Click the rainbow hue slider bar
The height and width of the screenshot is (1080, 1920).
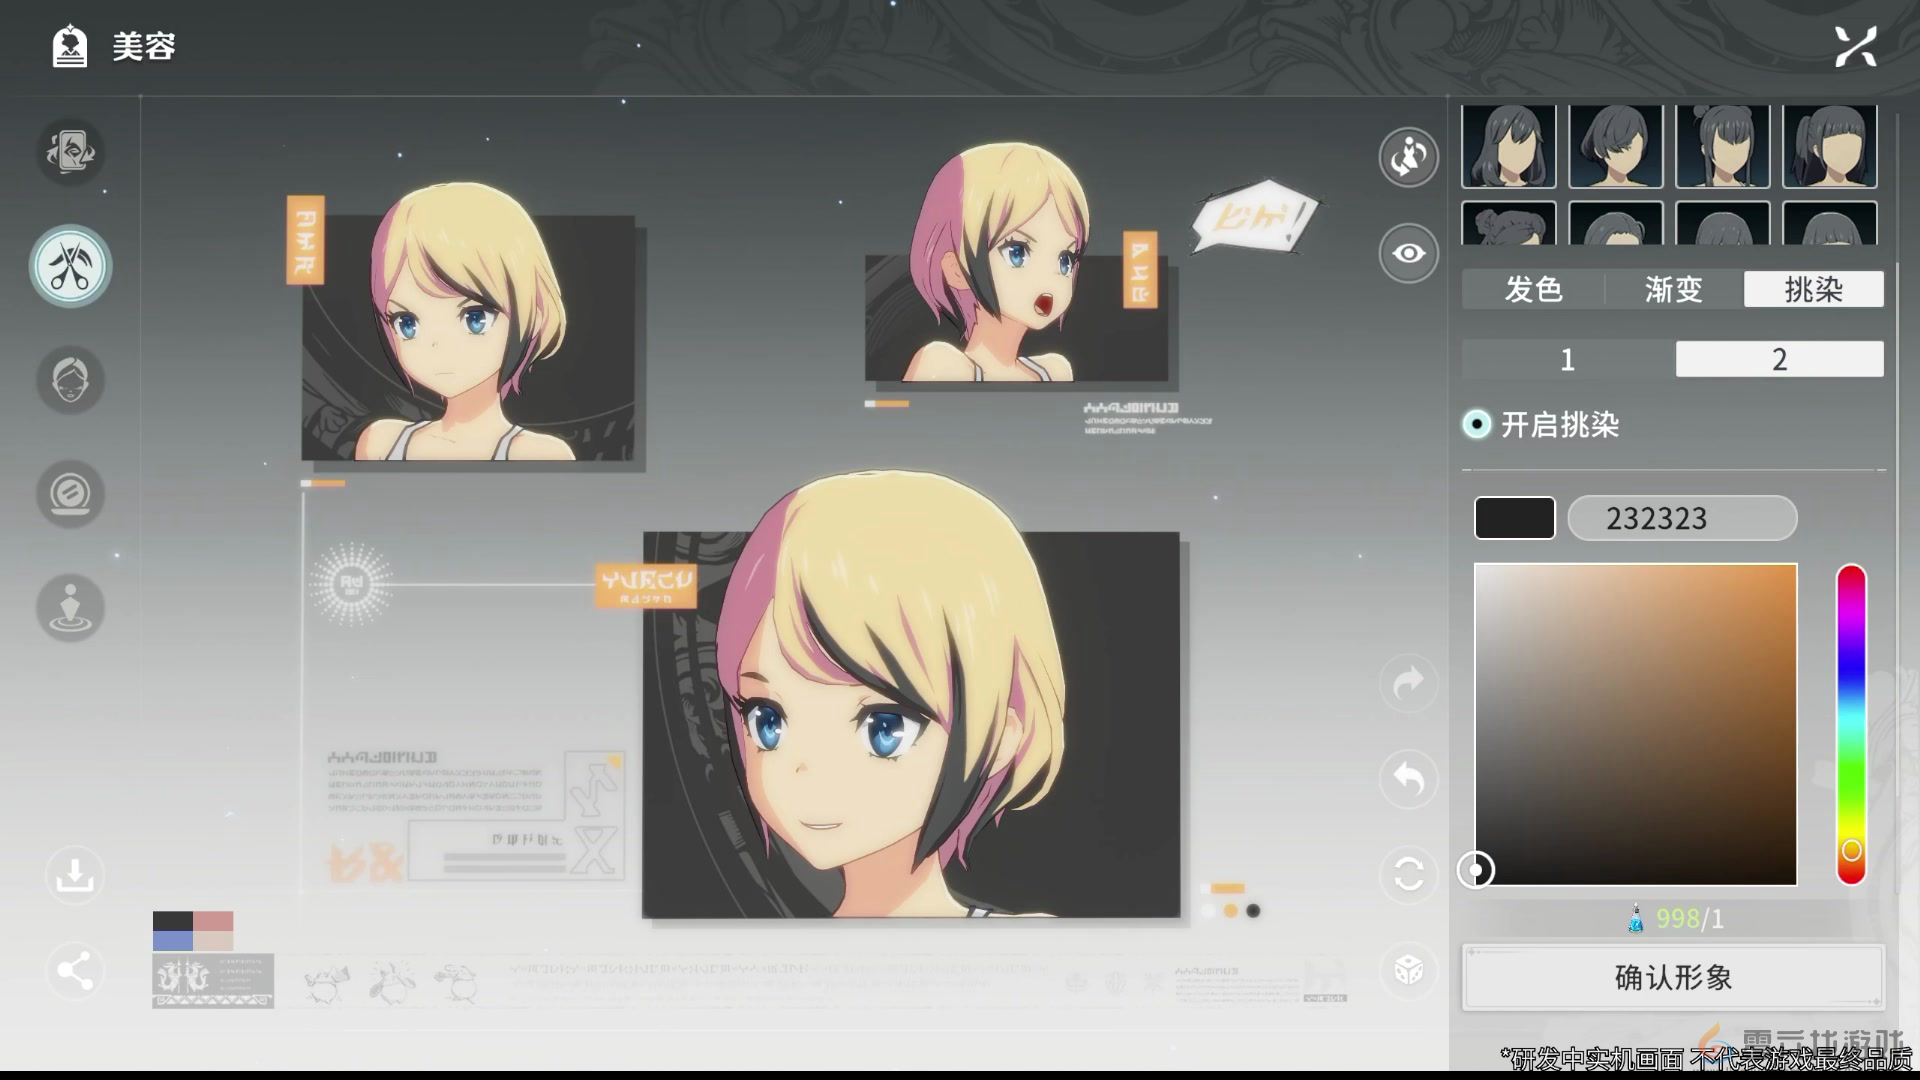pos(1851,724)
